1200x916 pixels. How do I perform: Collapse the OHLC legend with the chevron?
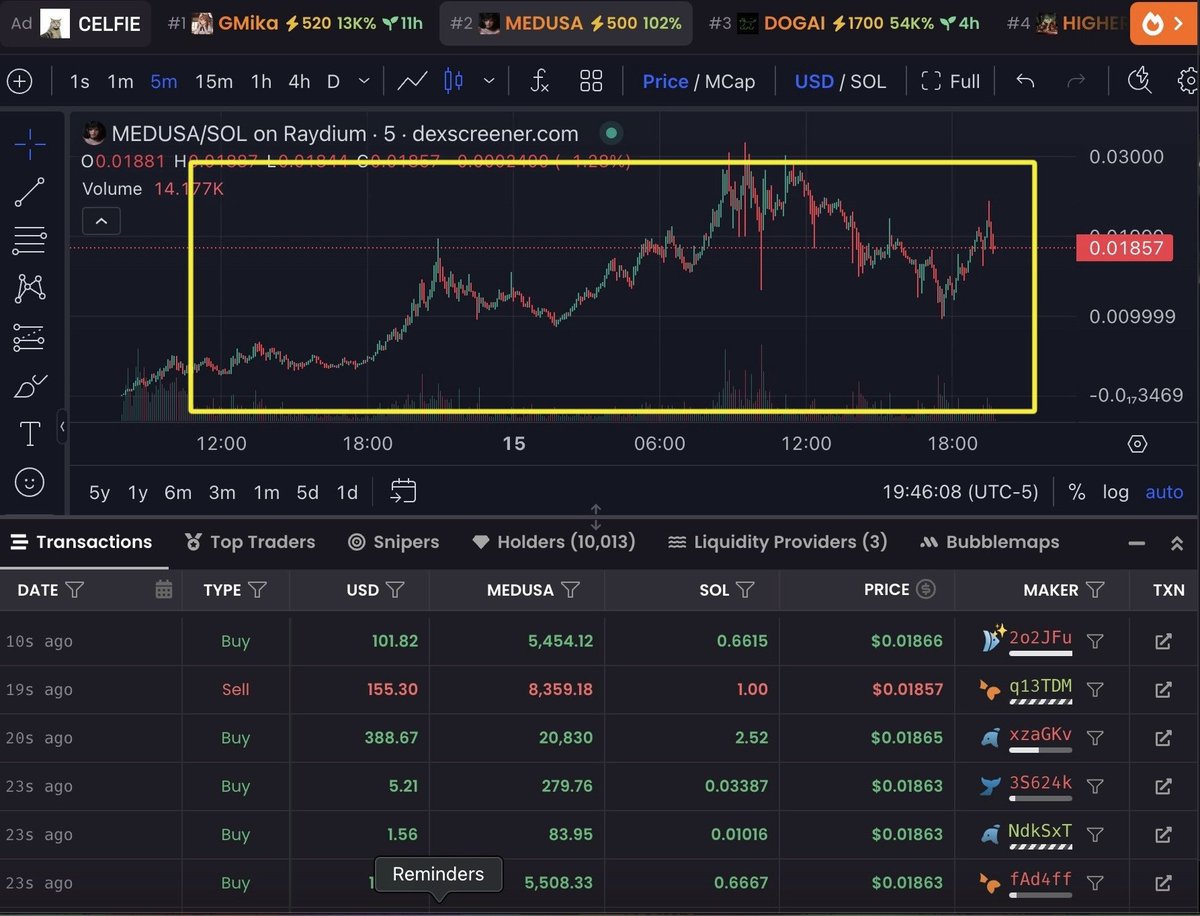coord(101,221)
